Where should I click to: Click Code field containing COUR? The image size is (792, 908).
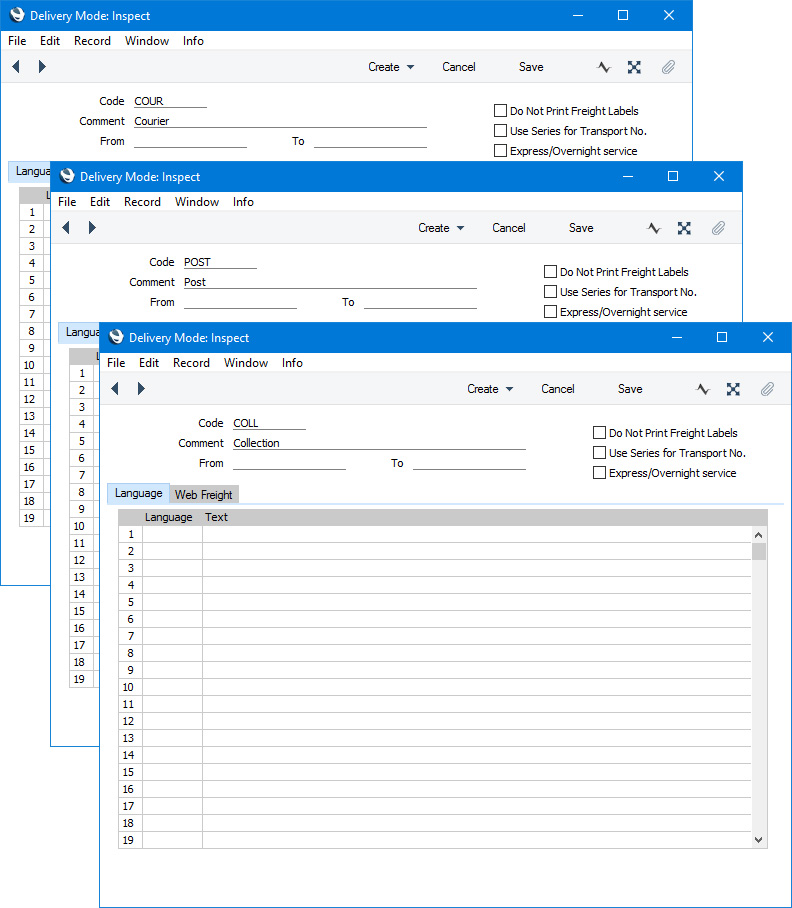170,101
